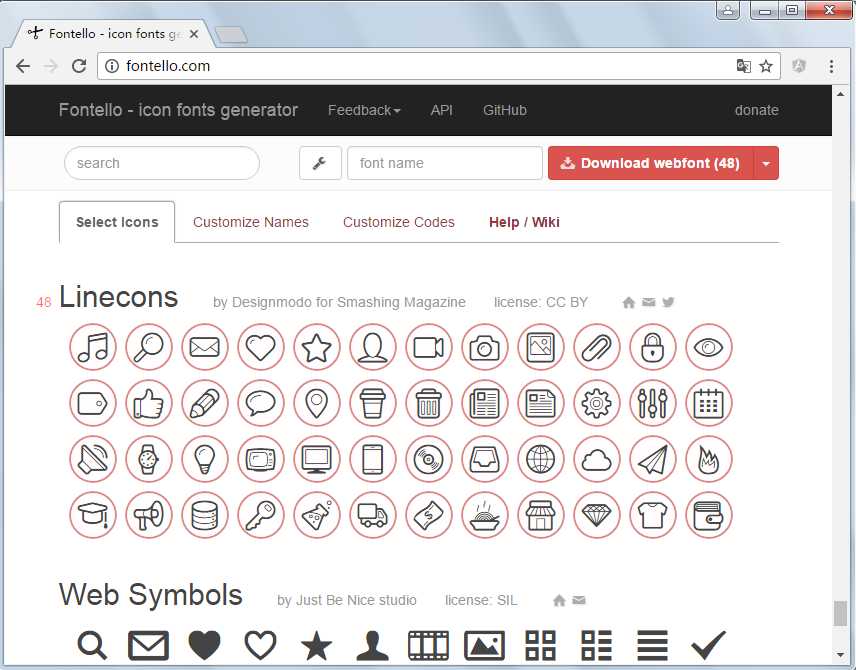The image size is (856, 670).
Task: Select the Linecons video camera icon
Action: tap(429, 347)
